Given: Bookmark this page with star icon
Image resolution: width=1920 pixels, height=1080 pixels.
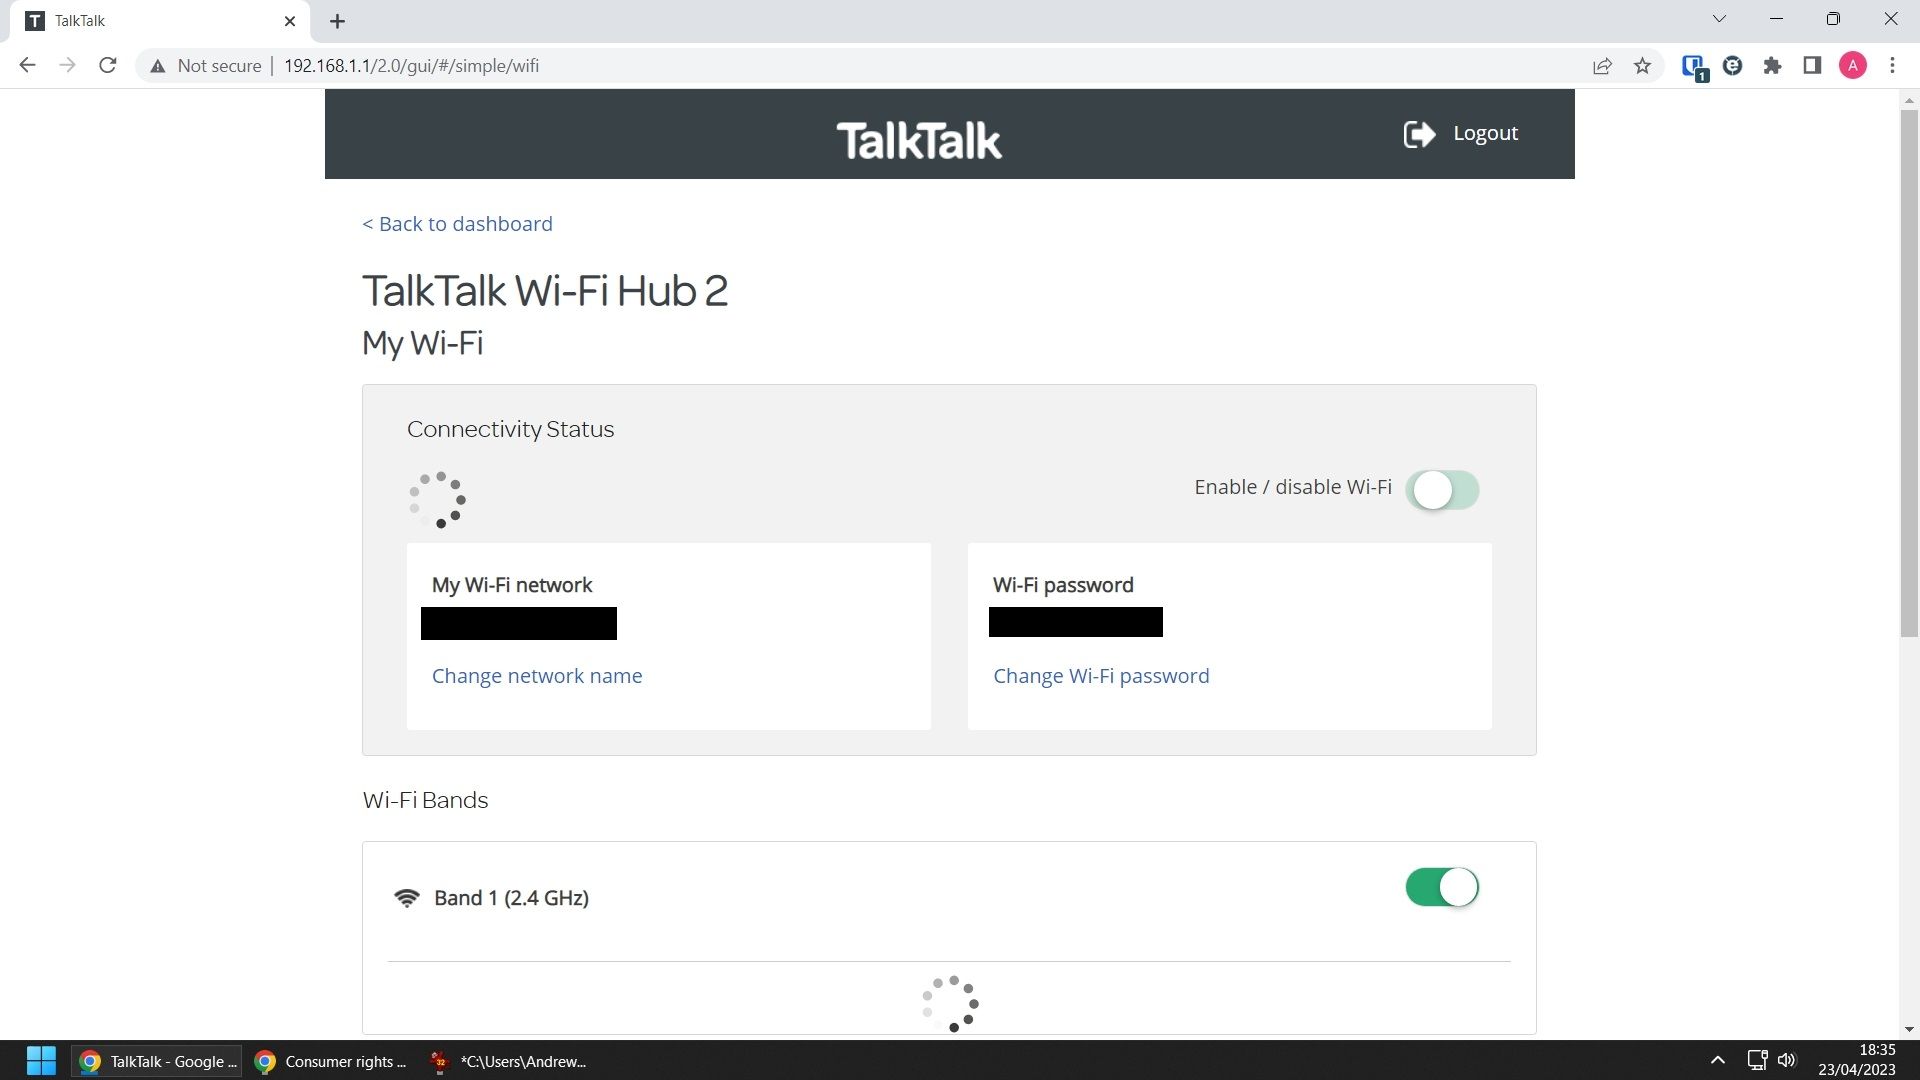Looking at the screenshot, I should [1642, 66].
